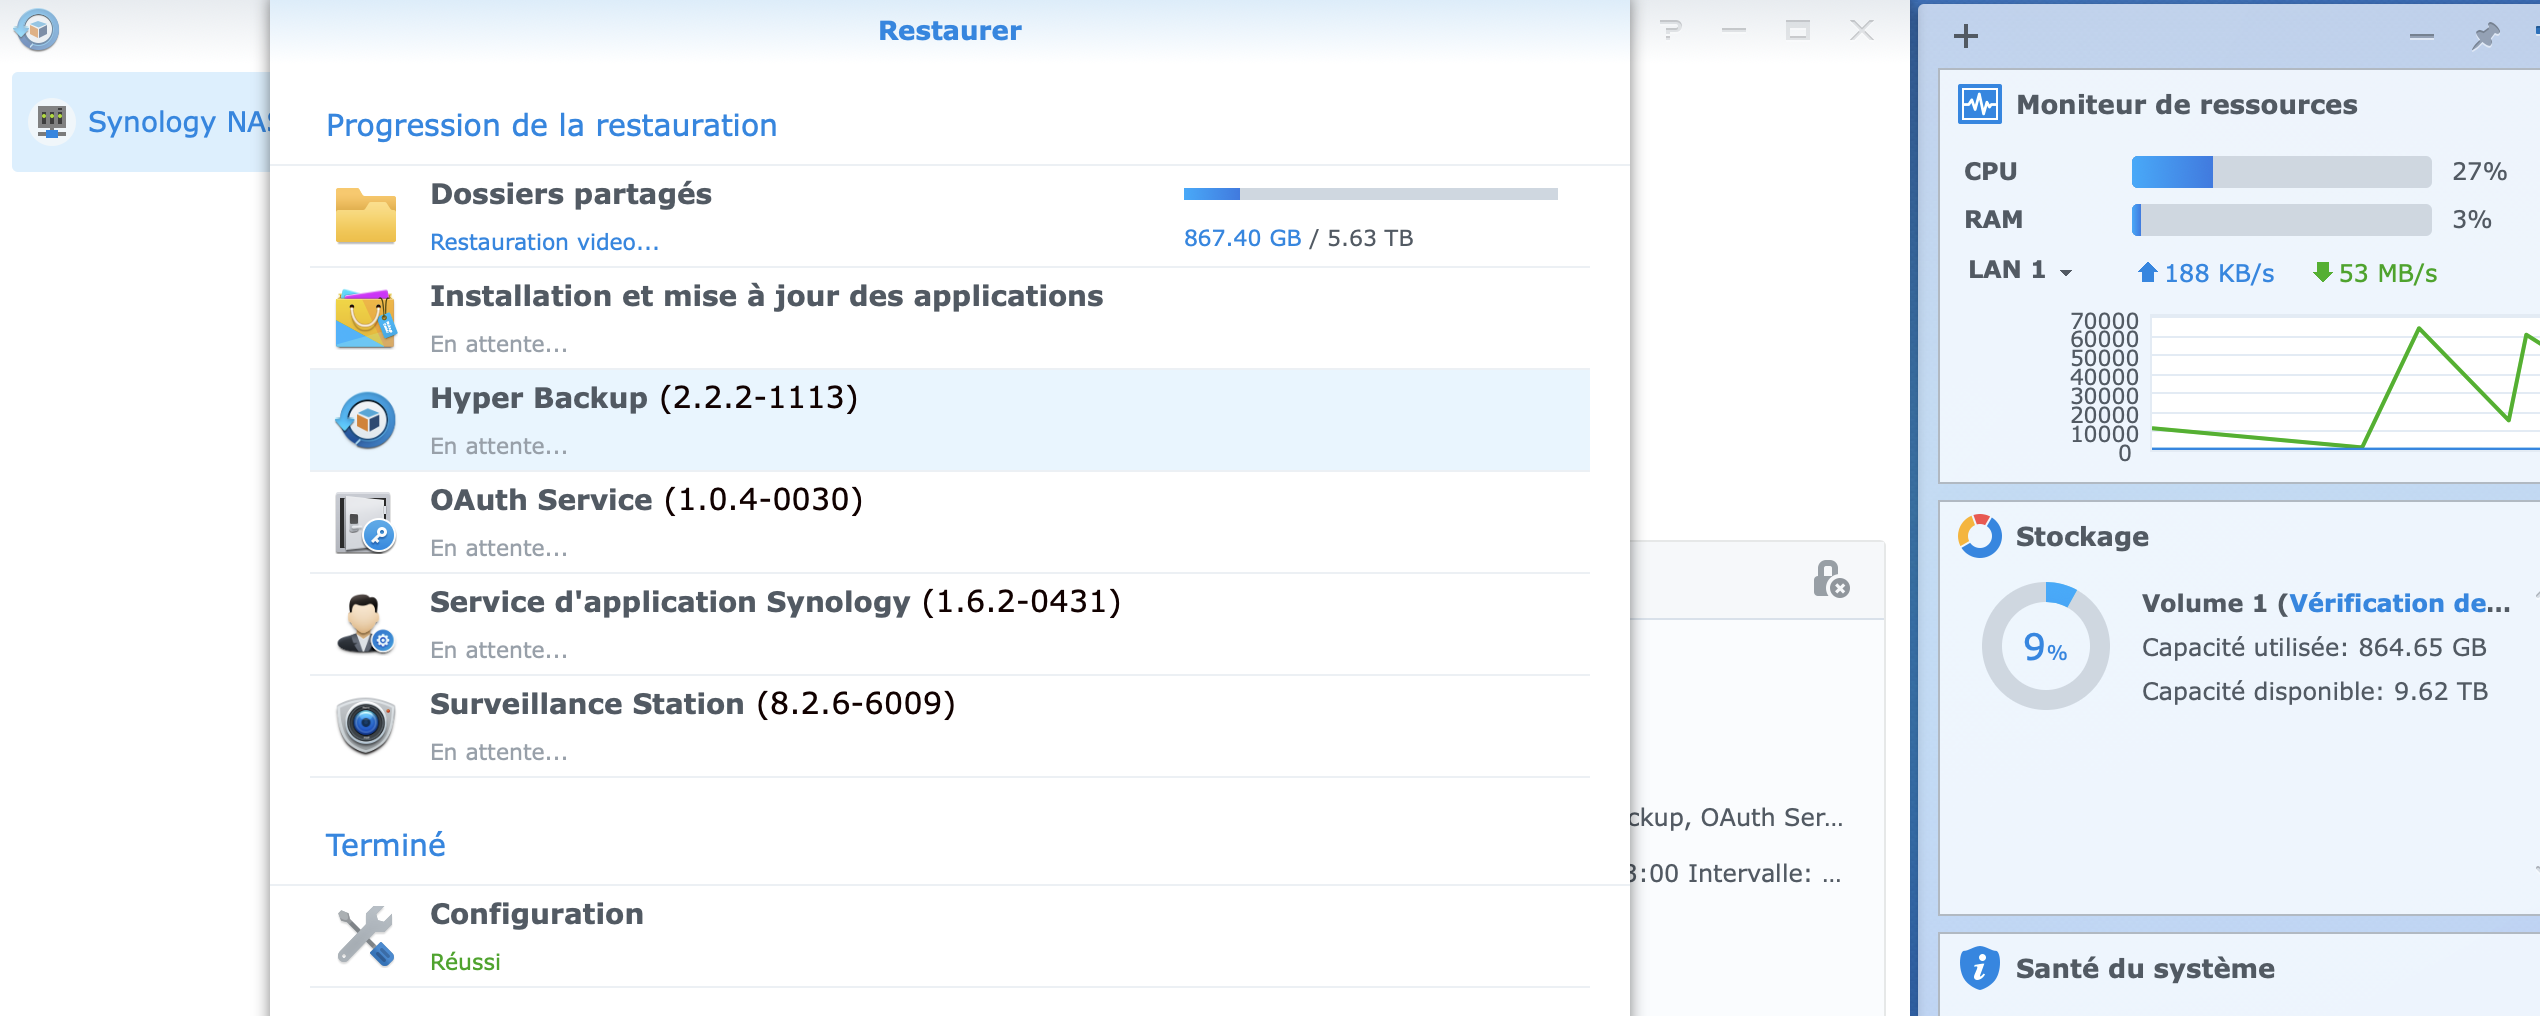Click the Surveillance Station camera icon
Screen dimensions: 2540x1016
366,726
